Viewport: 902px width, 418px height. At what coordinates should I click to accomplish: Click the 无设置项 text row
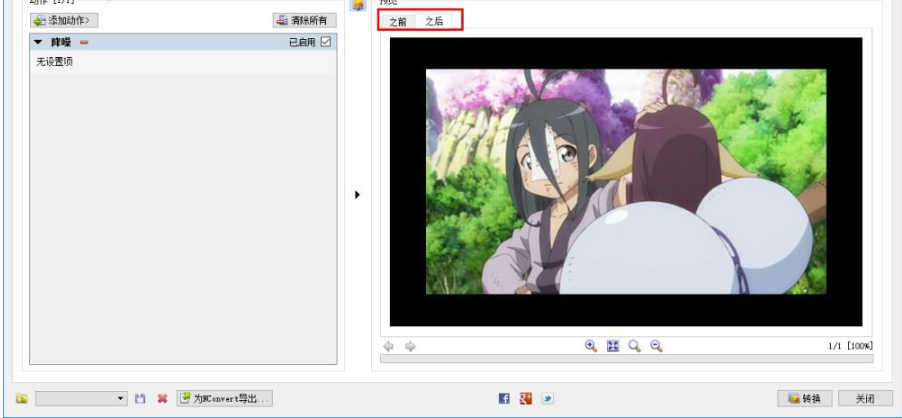(55, 62)
